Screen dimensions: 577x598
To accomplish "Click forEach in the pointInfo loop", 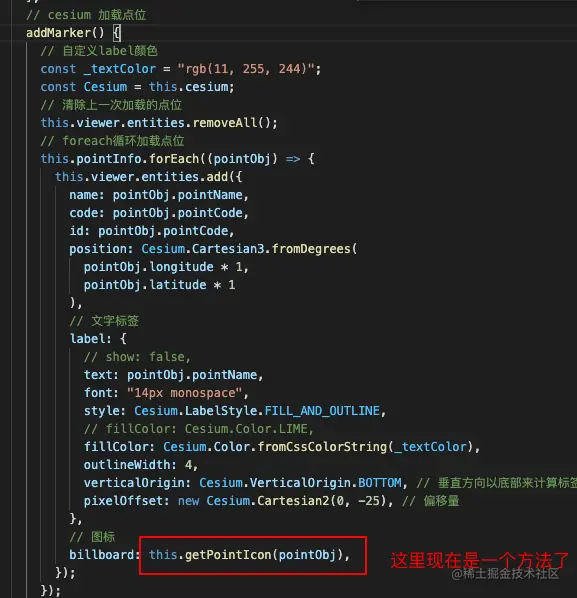I will point(174,159).
